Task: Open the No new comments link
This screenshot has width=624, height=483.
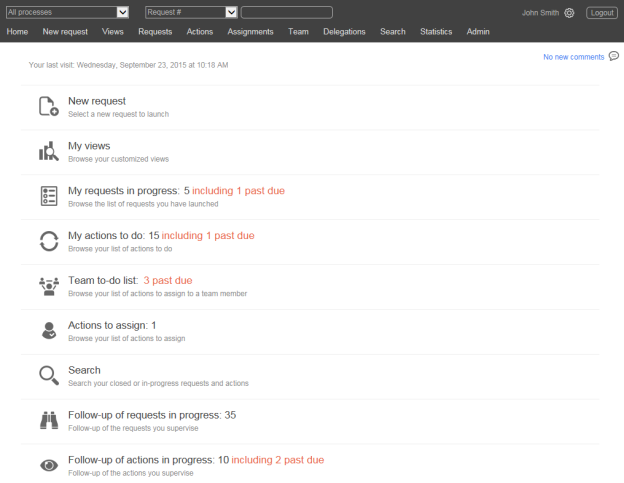Action: click(573, 57)
